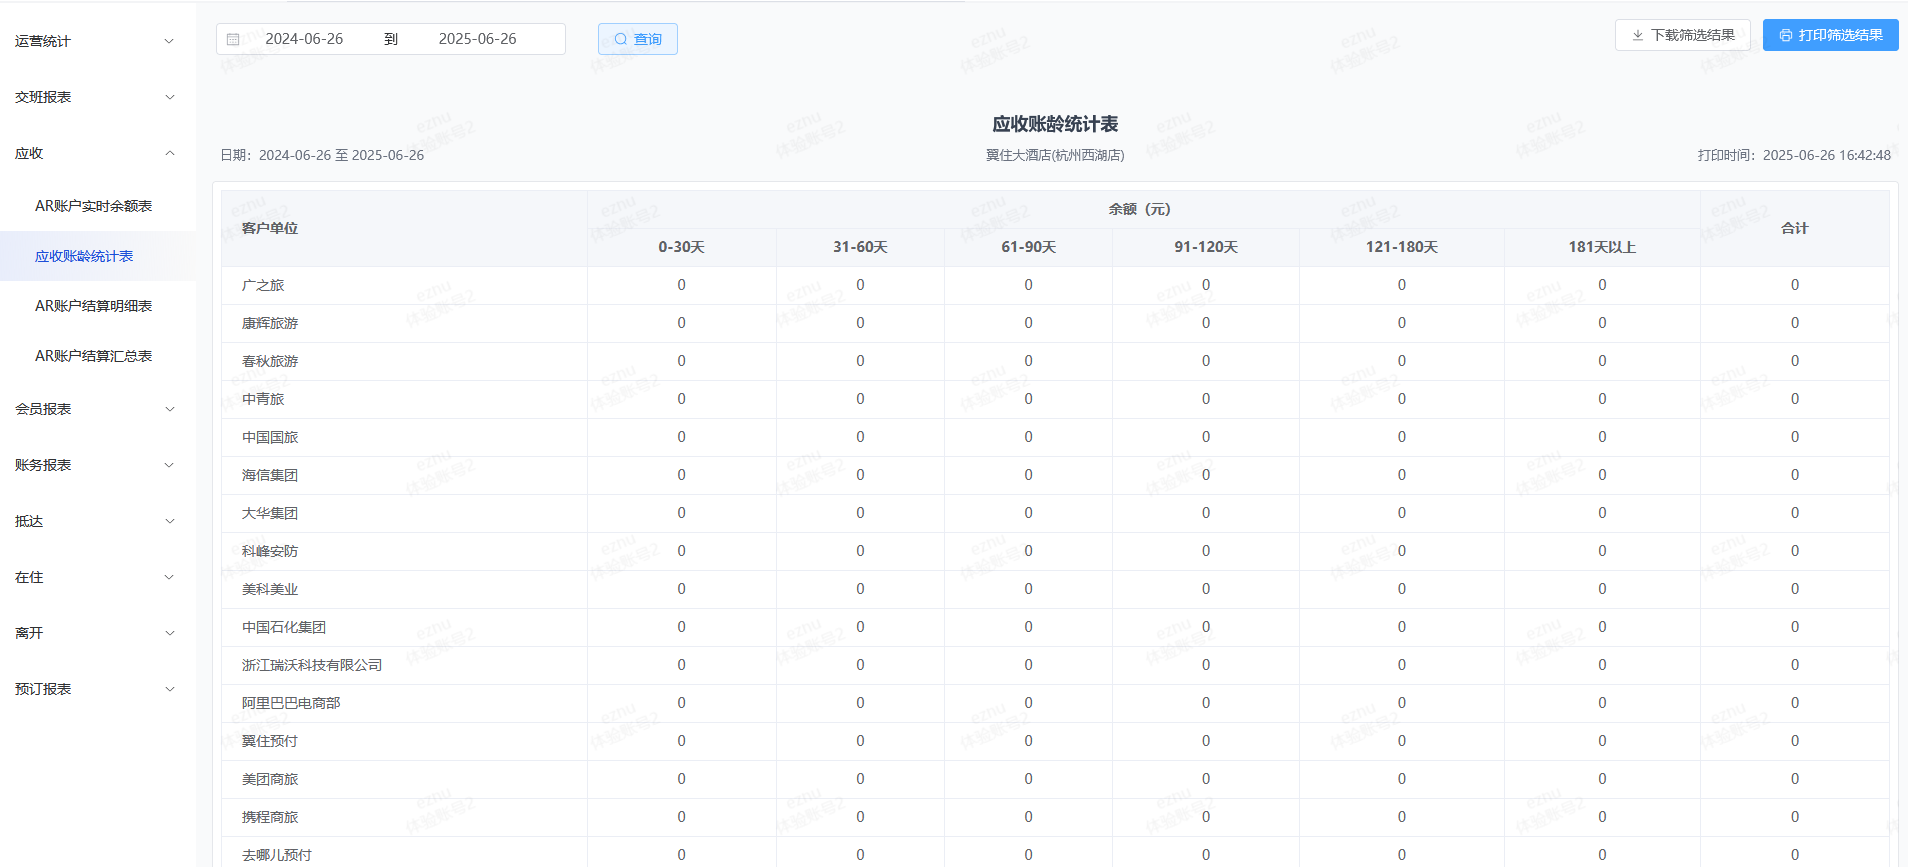This screenshot has height=867, width=1908.
Task: Click the 打印时间 timestamp text
Action: pyautogui.click(x=1794, y=155)
